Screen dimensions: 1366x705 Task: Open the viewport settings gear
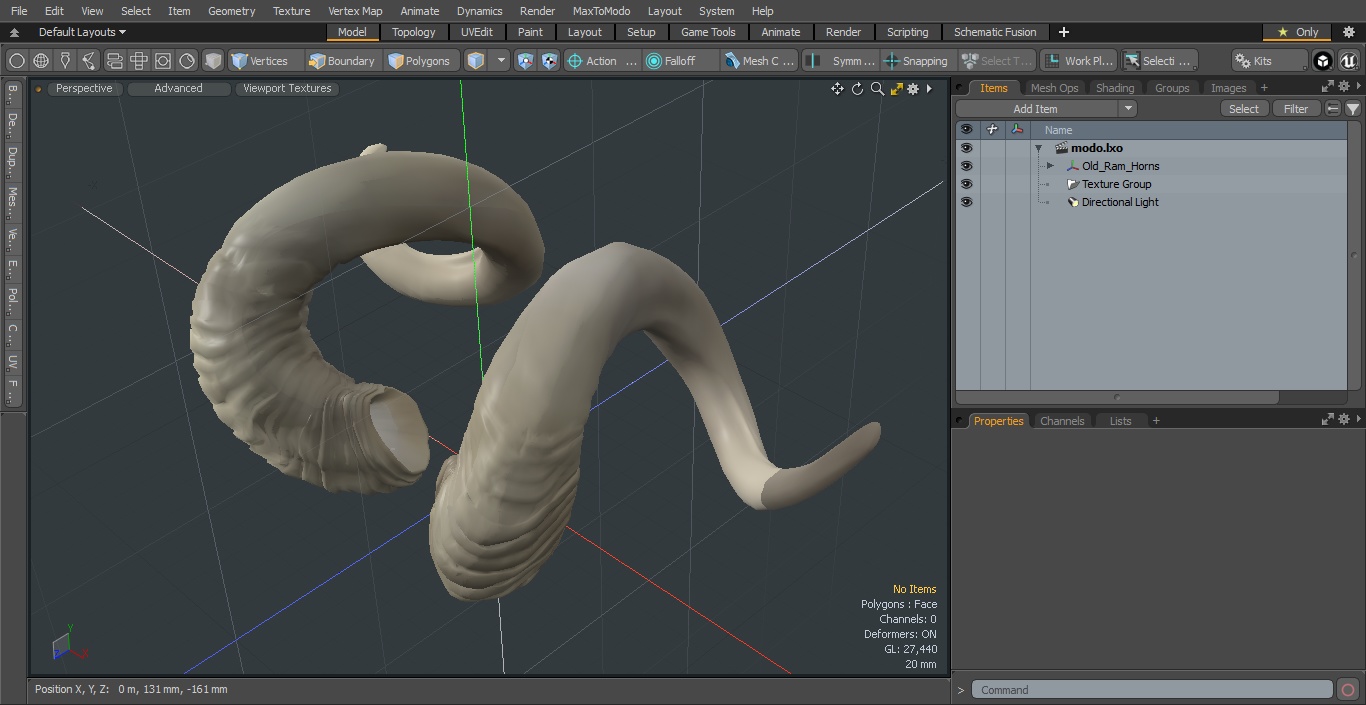click(913, 88)
